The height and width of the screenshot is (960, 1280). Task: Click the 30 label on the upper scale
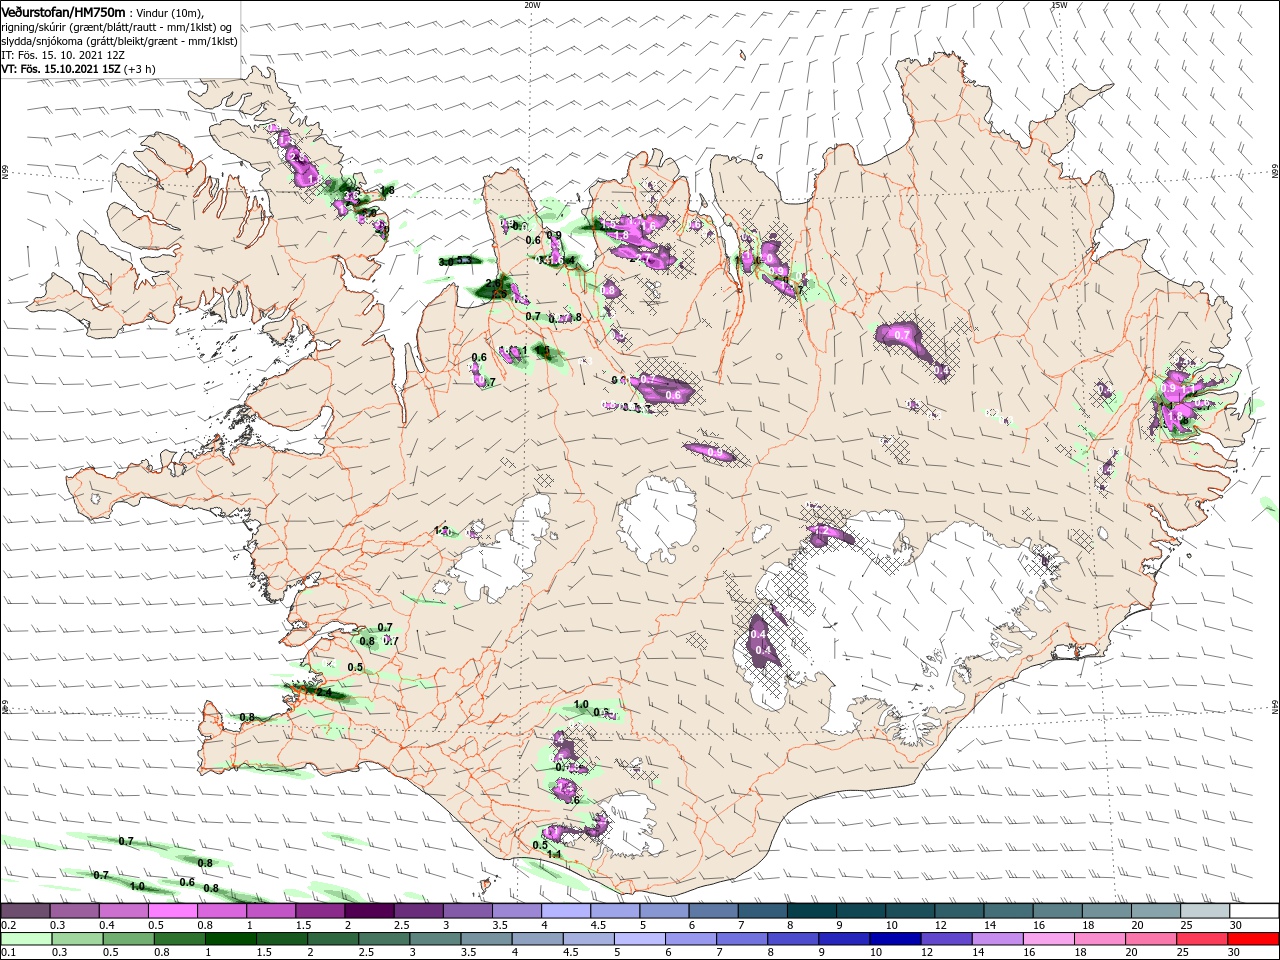click(x=1235, y=925)
